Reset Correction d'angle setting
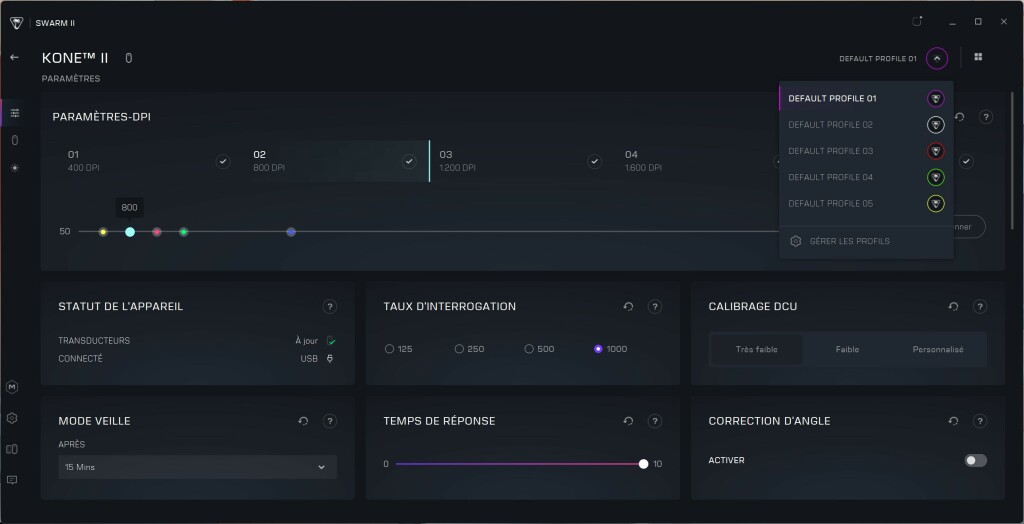This screenshot has height=524, width=1024. [x=953, y=421]
